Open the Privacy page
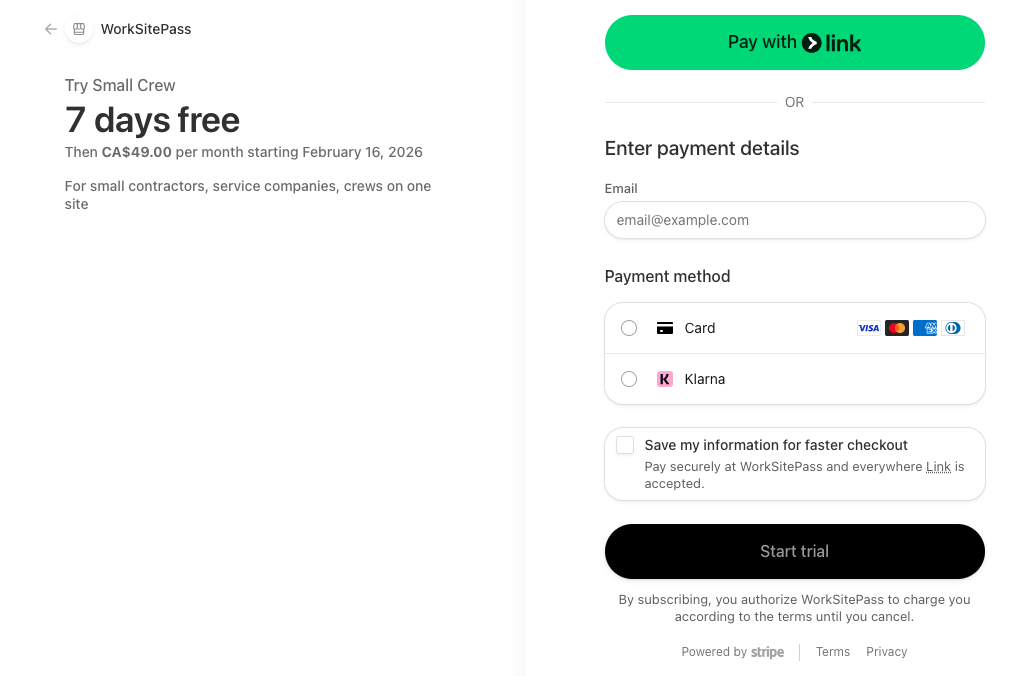This screenshot has width=1015, height=676. point(886,651)
